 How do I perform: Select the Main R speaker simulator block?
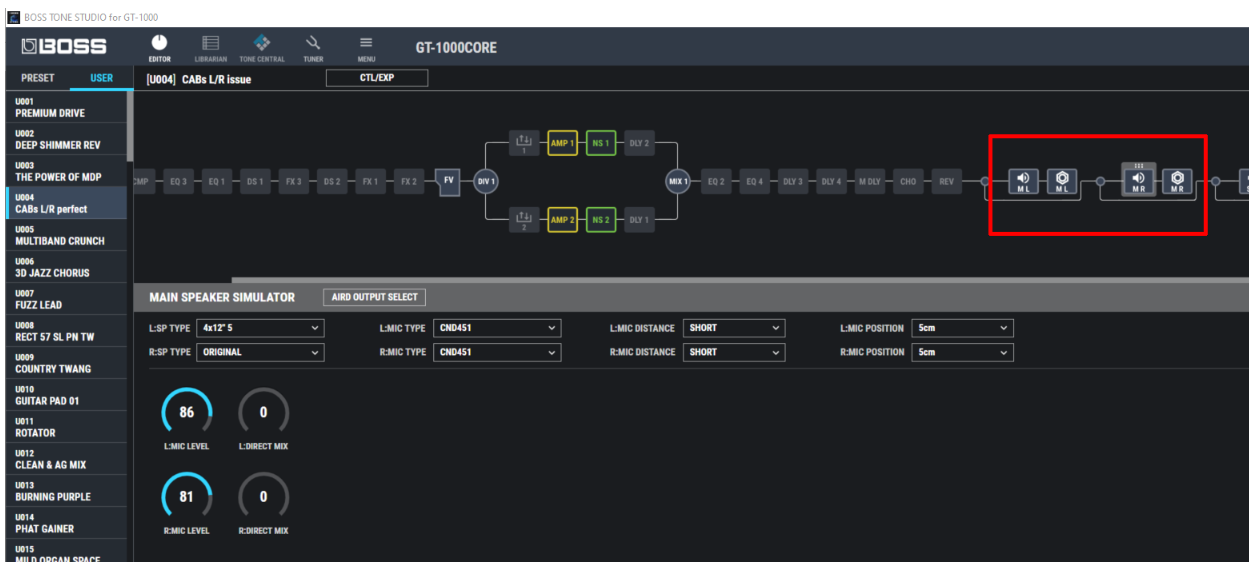(1138, 181)
